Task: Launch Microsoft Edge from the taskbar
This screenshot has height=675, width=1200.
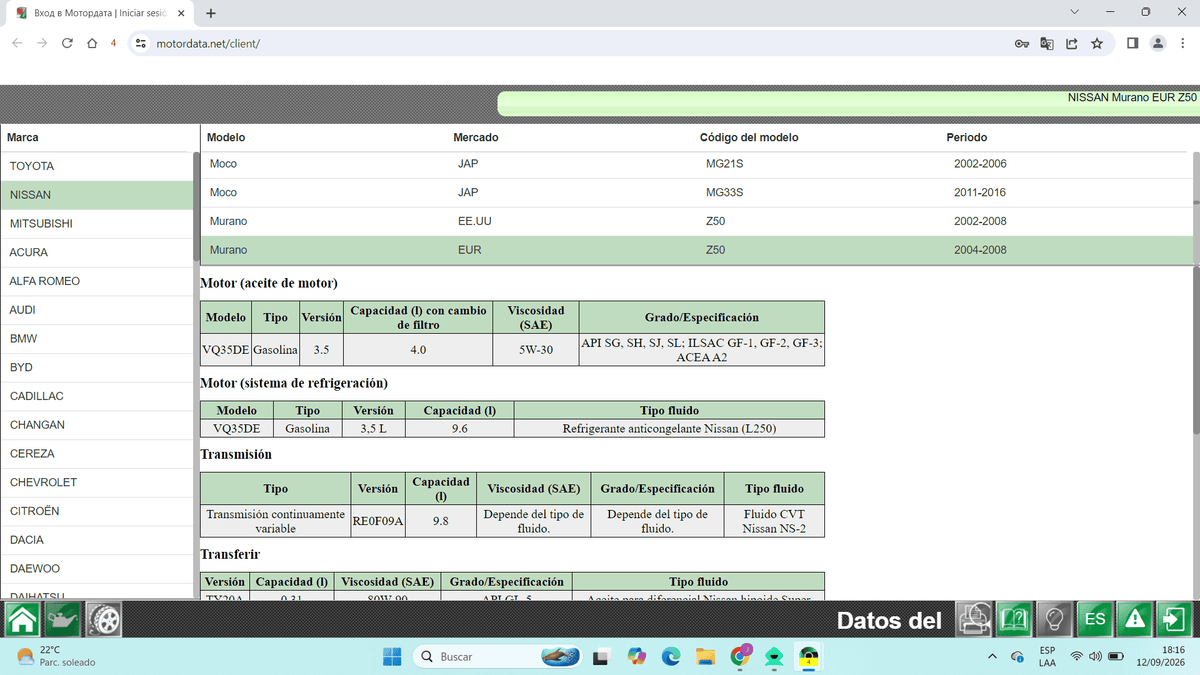Action: pos(670,656)
